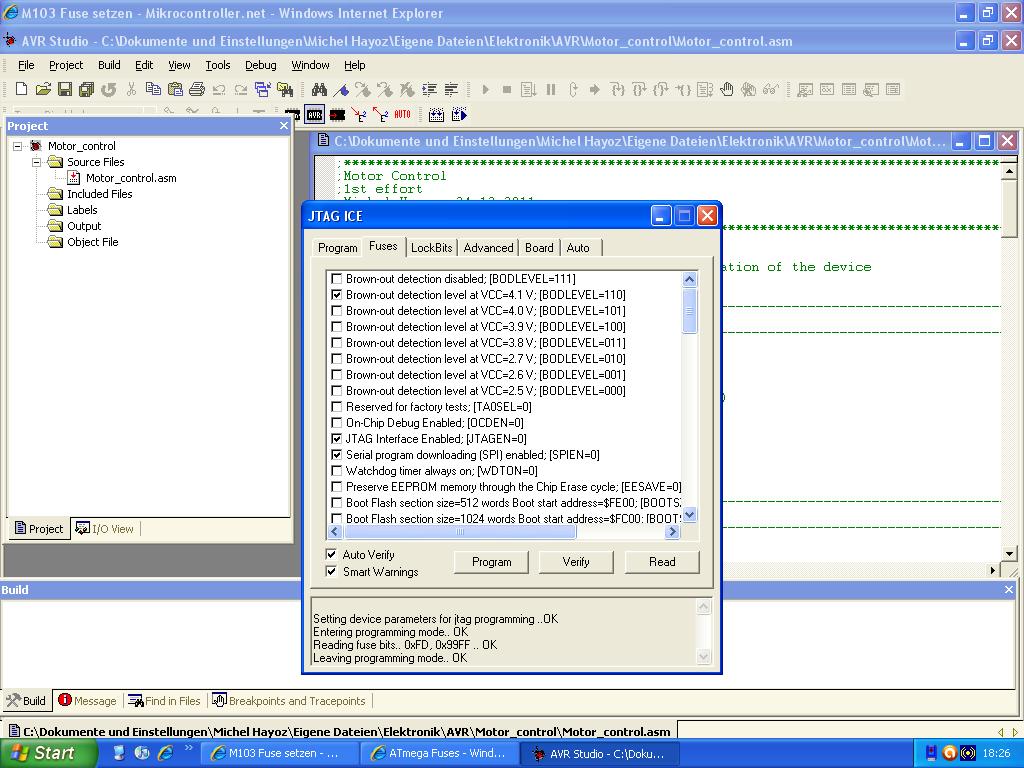This screenshot has height=768, width=1024.
Task: Click the fuse list horizontal scrollbar thumb
Action: coord(458,532)
